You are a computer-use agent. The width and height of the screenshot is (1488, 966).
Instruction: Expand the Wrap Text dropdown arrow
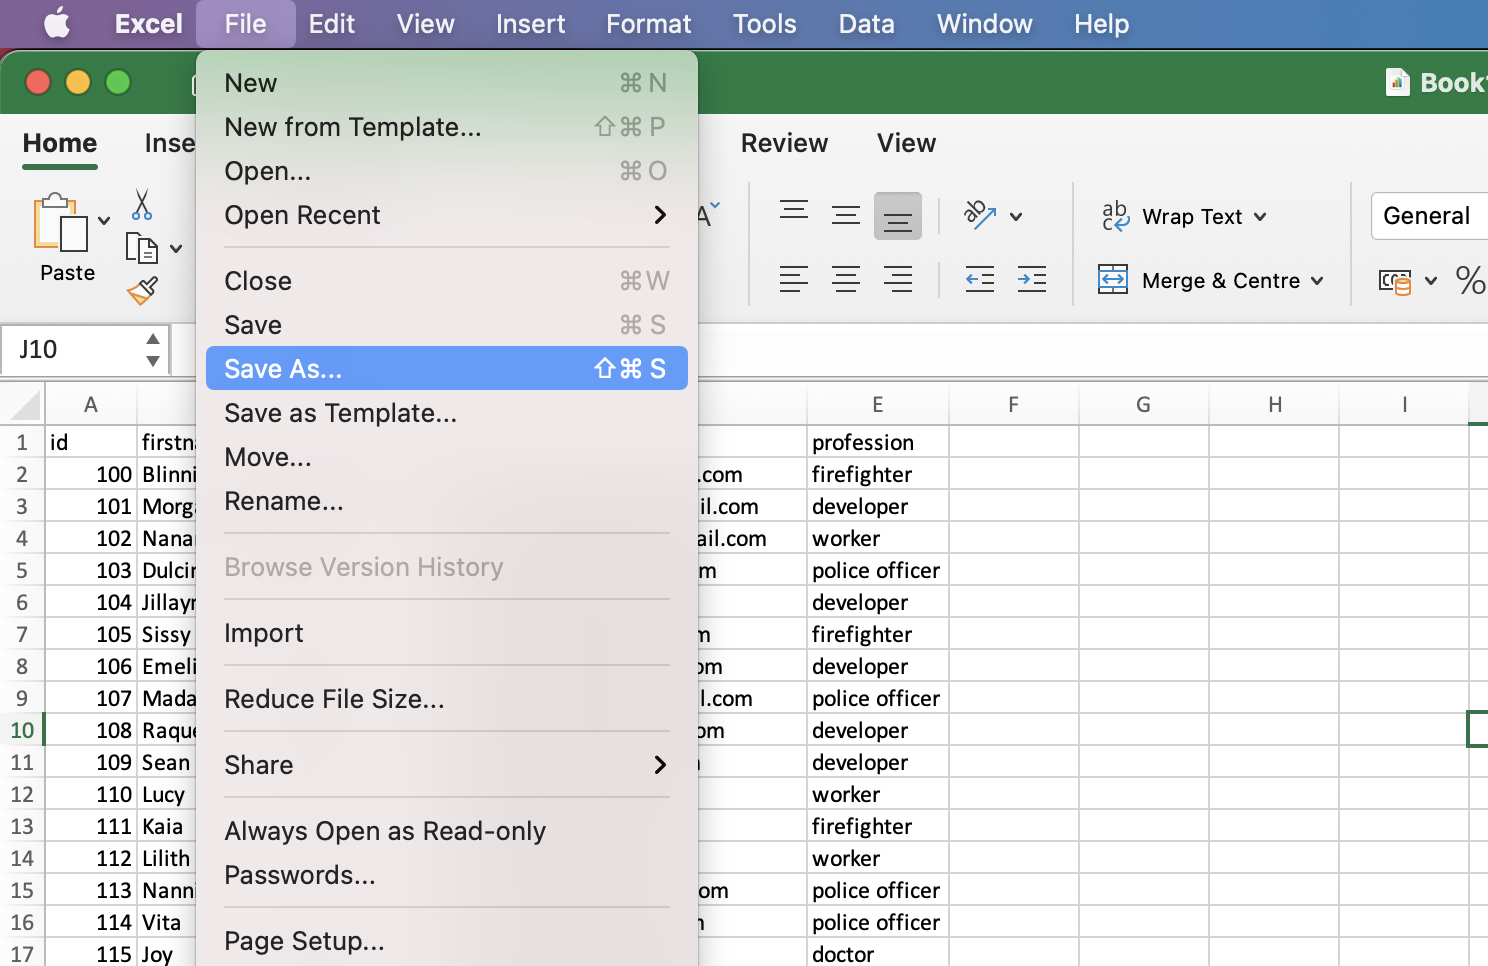tap(1260, 217)
